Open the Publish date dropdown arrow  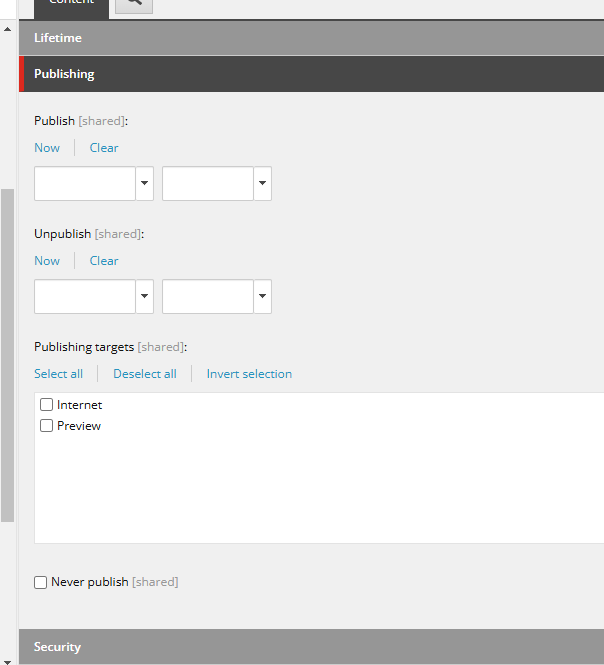click(x=145, y=183)
